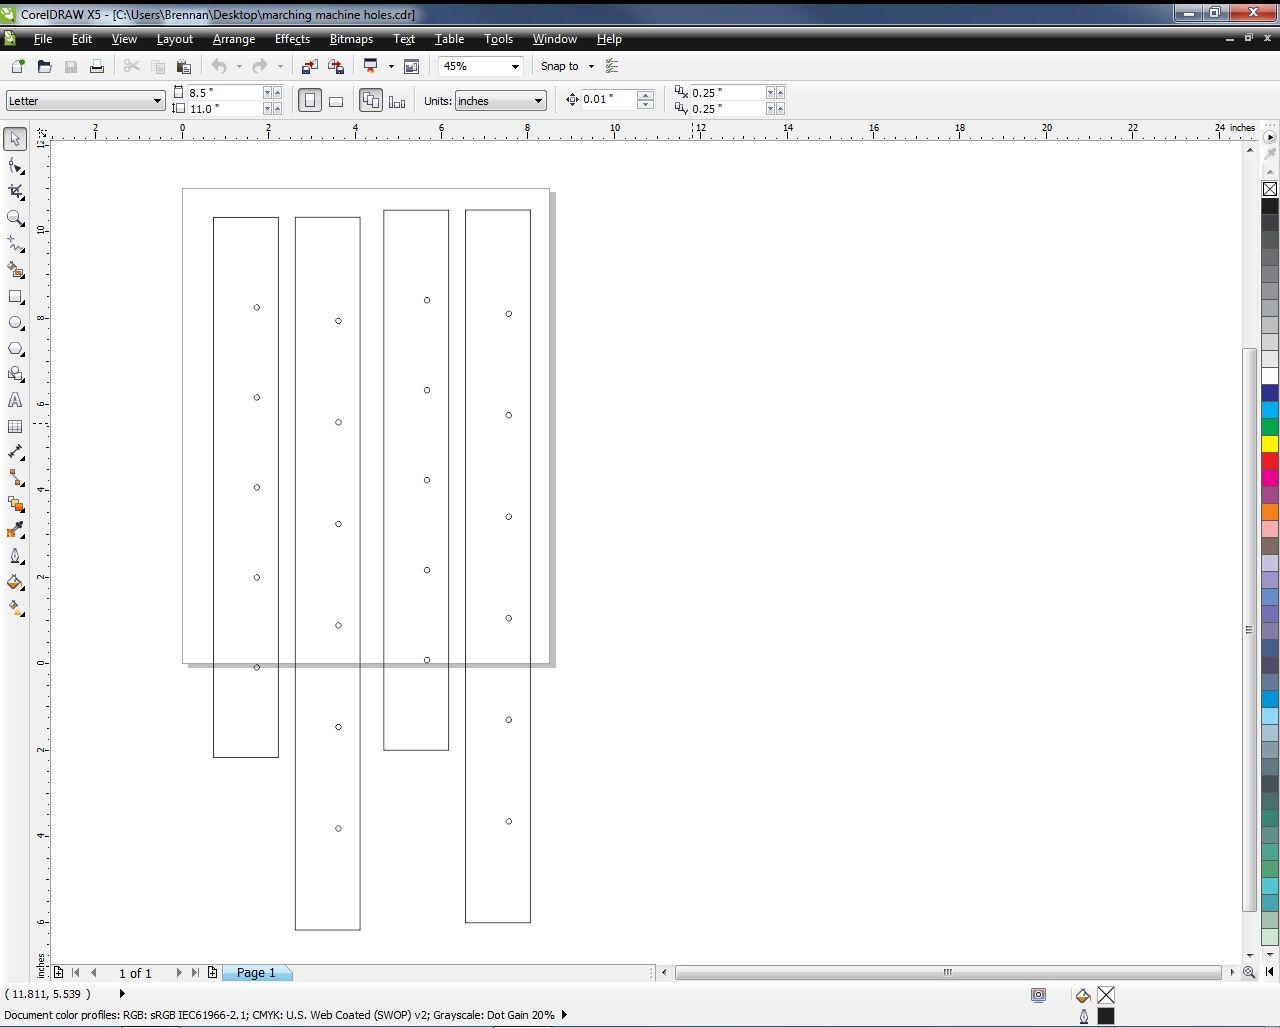Select the Fill bucket tool
This screenshot has height=1028, width=1280.
(x=15, y=582)
